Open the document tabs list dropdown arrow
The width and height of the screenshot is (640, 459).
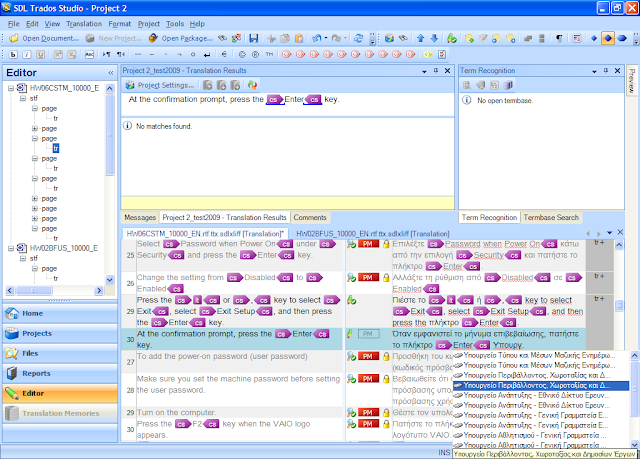click(x=609, y=233)
